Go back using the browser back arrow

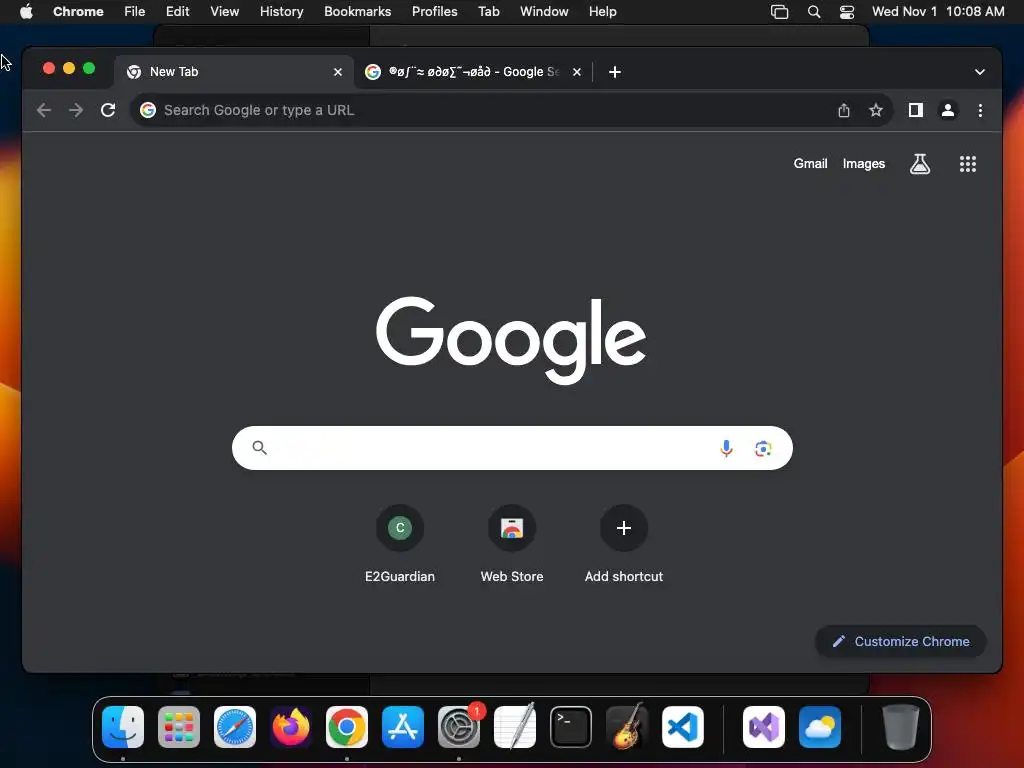click(x=44, y=110)
